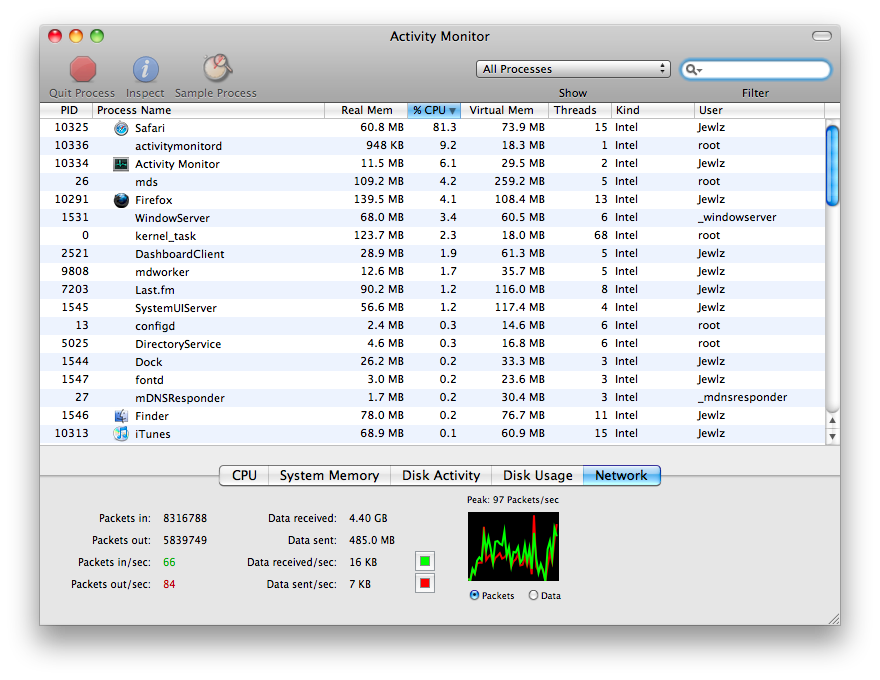Sort by PID column header
Screen dimensions: 880x680
tap(66, 110)
